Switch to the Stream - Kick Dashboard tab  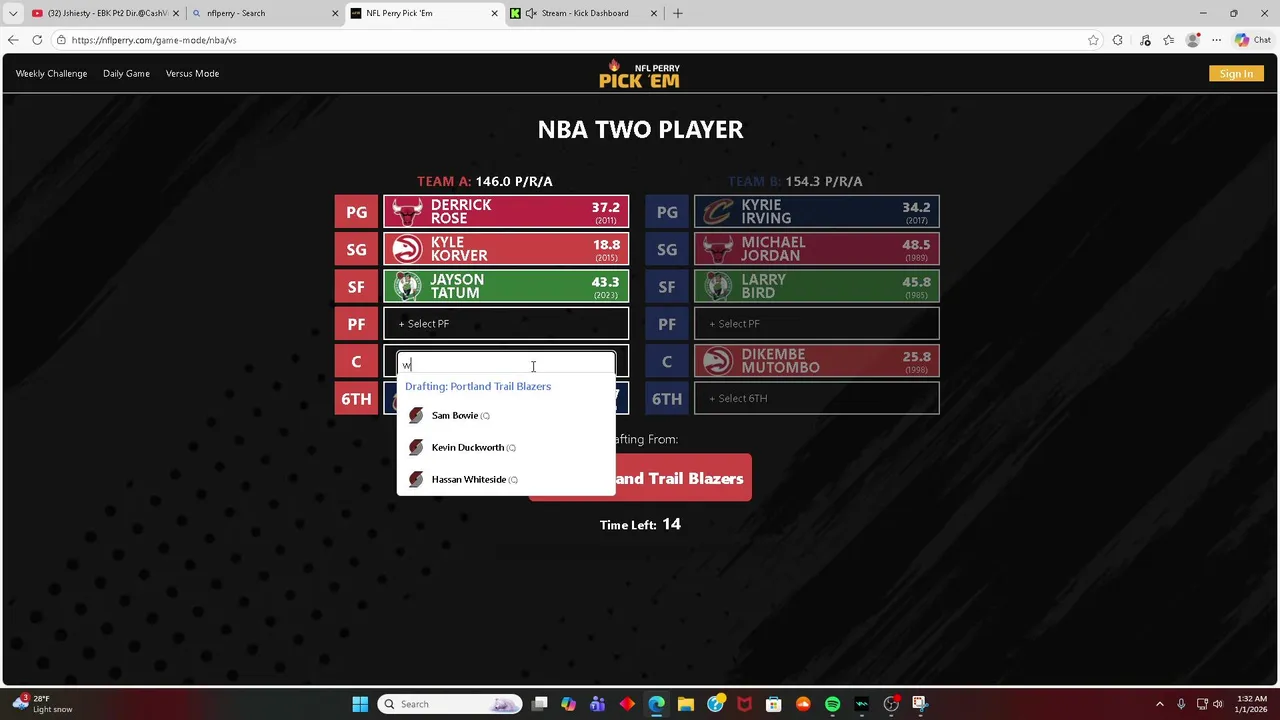[x=582, y=13]
